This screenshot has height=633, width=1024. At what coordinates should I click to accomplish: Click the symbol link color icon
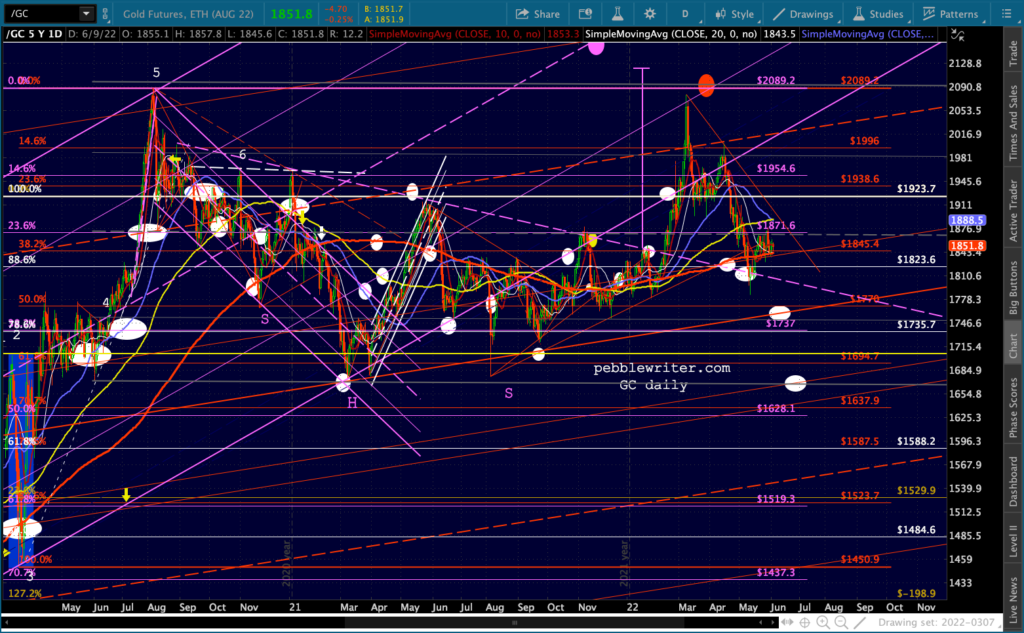click(105, 14)
